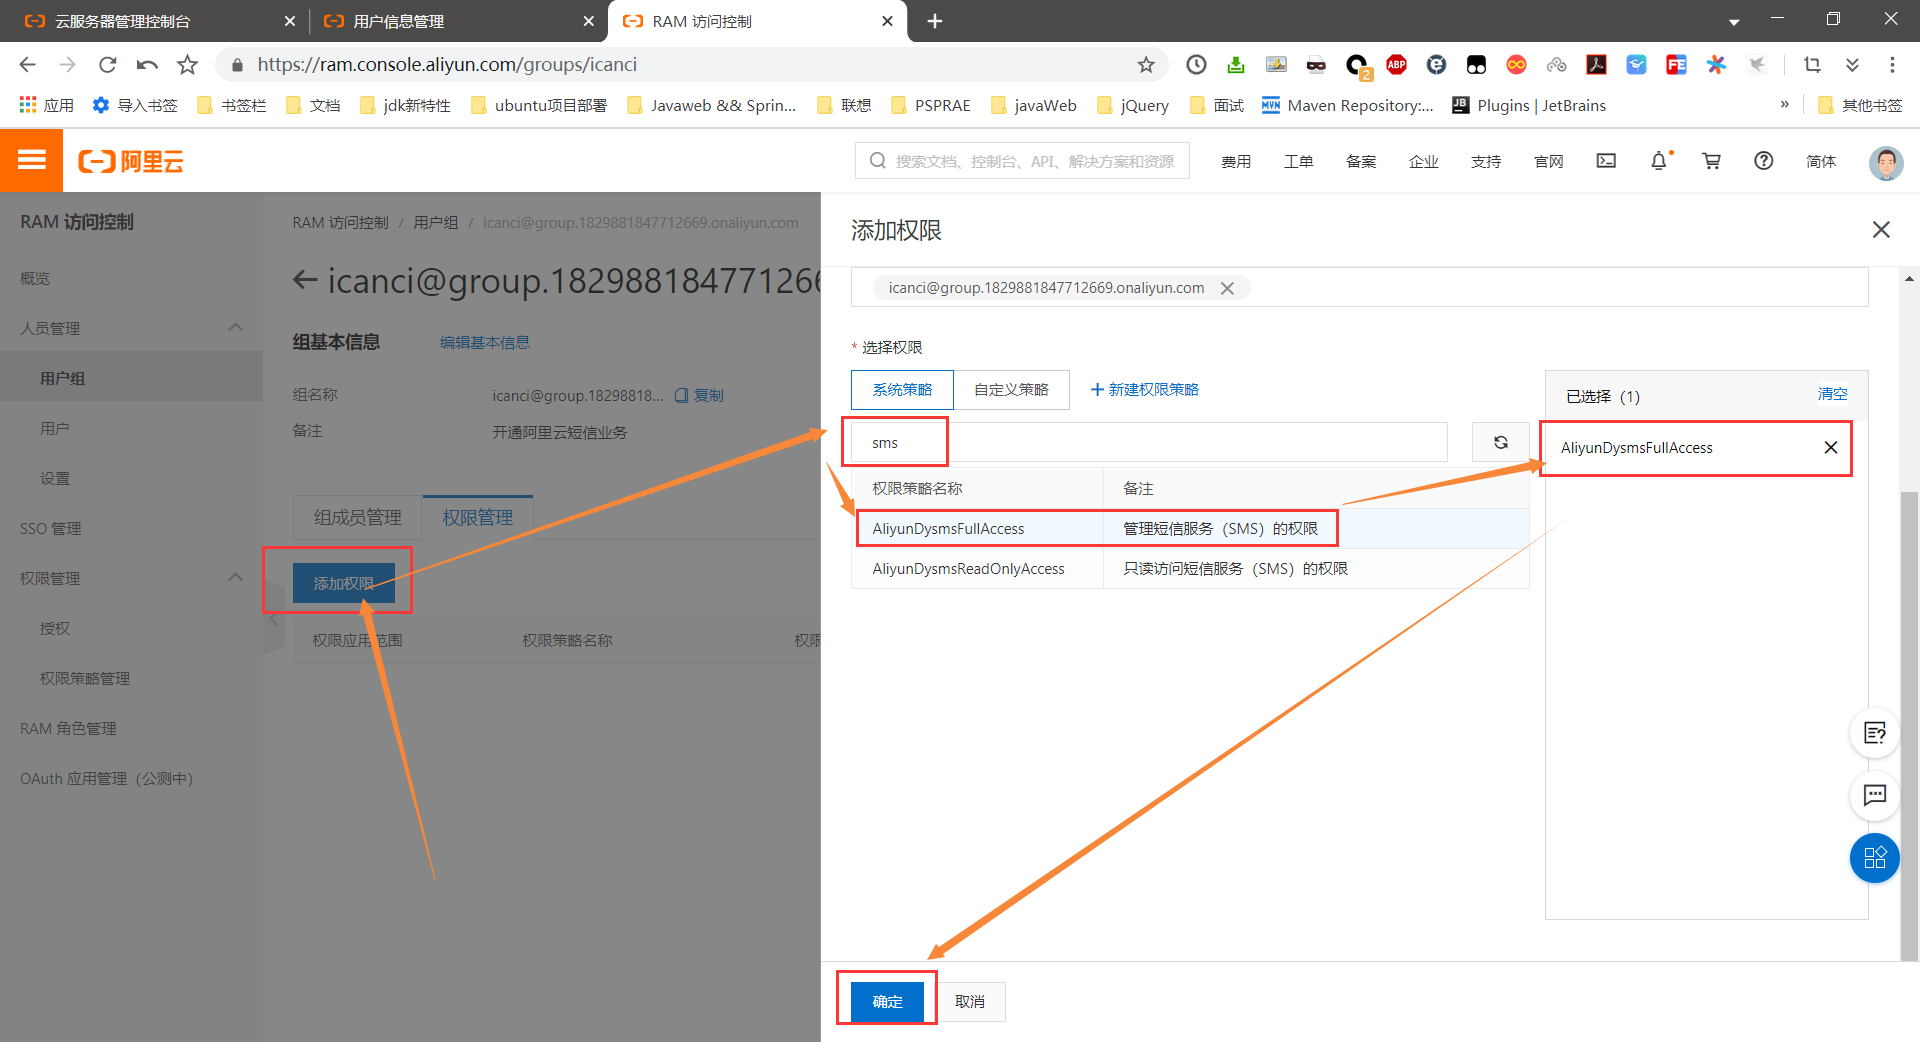
Task: Open Maven Repository bookmark
Action: [x=1347, y=105]
